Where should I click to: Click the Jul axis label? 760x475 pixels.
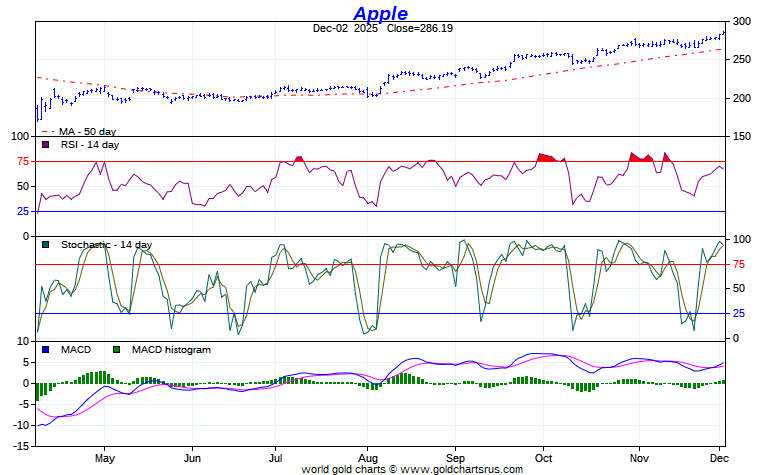275,458
